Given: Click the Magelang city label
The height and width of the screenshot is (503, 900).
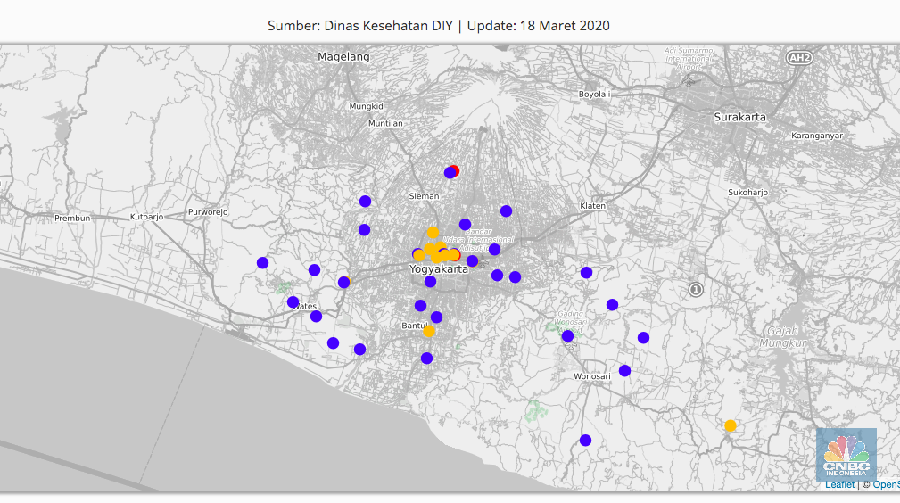Looking at the screenshot, I should [x=343, y=57].
